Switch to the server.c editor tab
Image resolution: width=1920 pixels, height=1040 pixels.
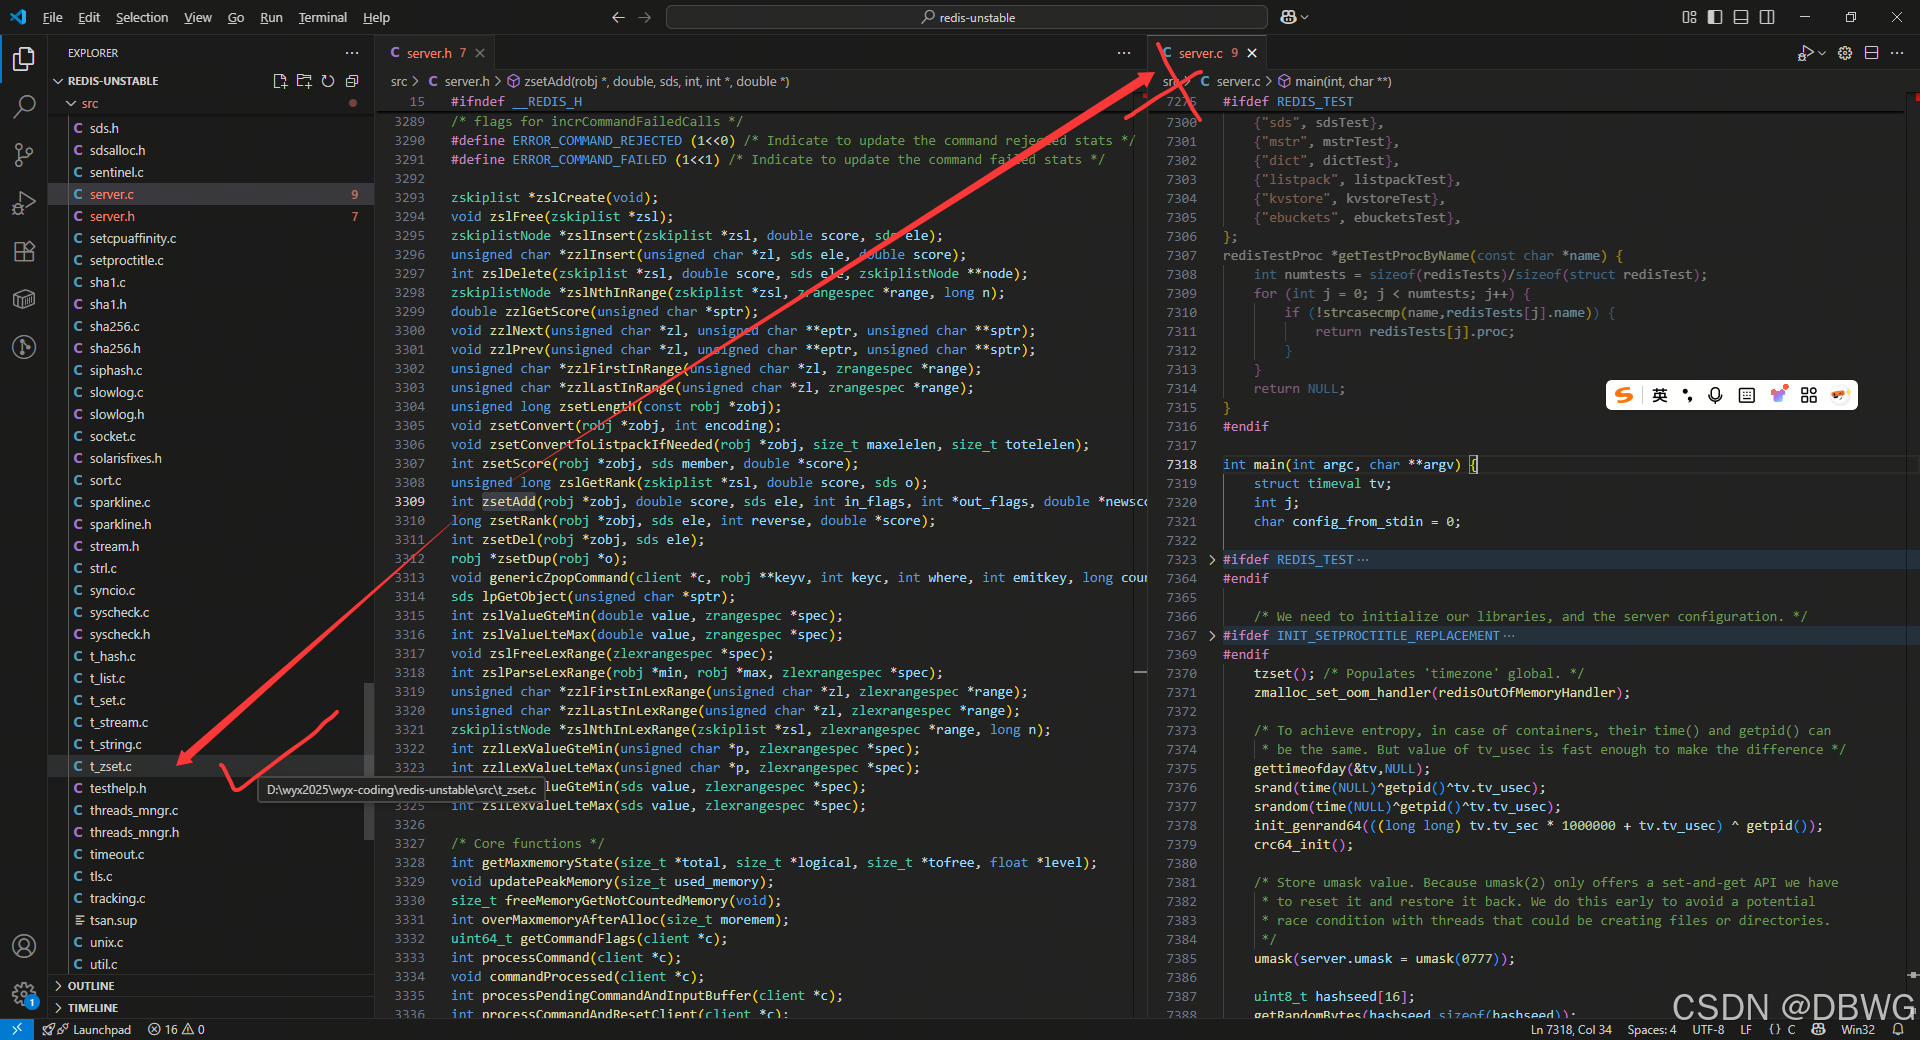click(x=1205, y=53)
